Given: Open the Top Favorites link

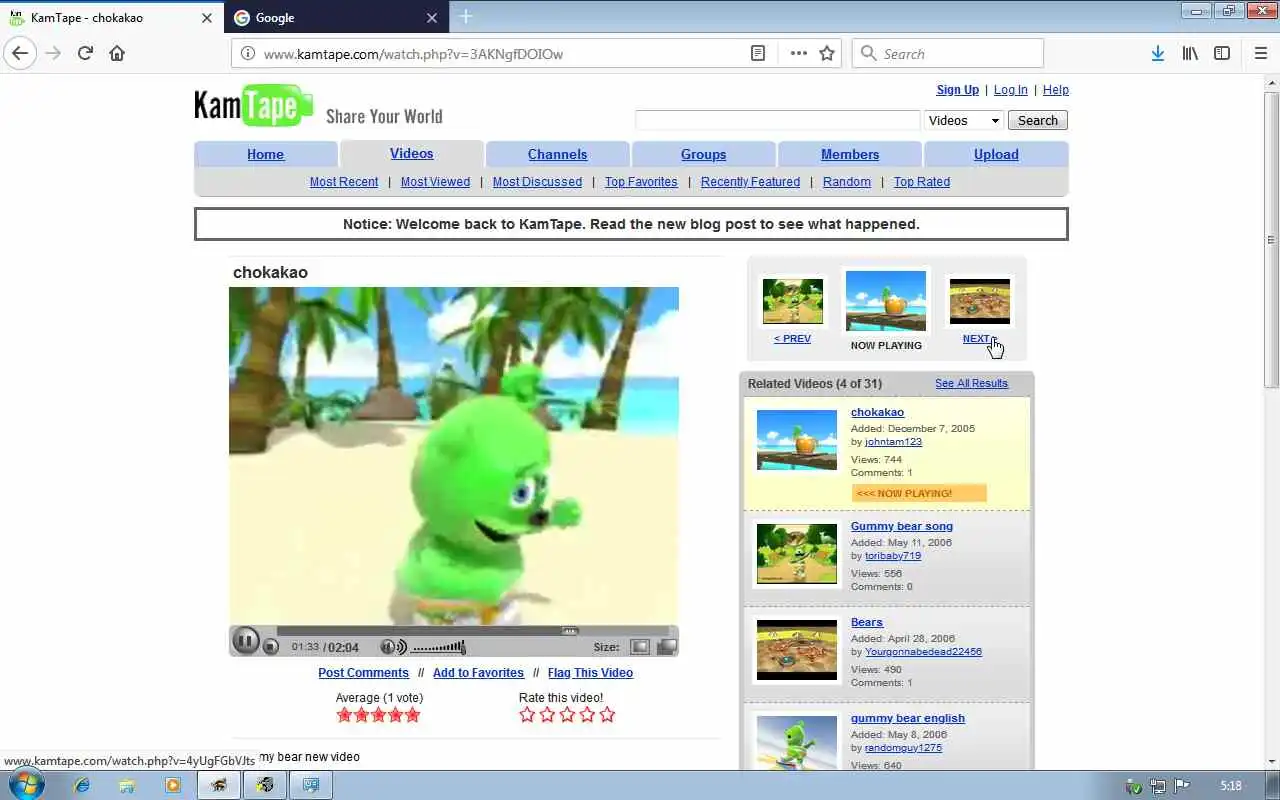Looking at the screenshot, I should [641, 181].
